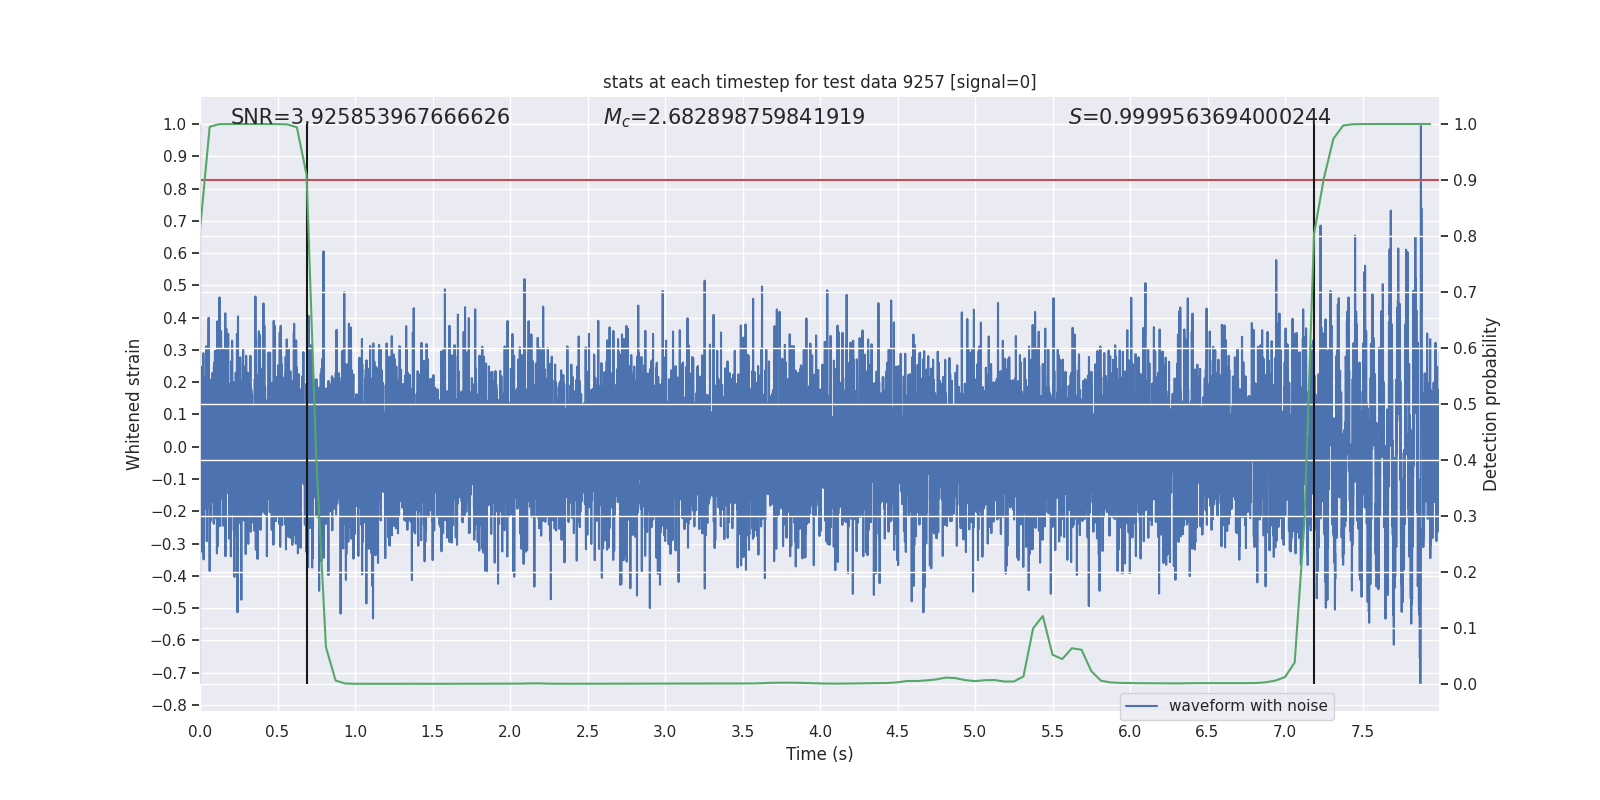Click the black vertical marker near 0.7 seconds
The width and height of the screenshot is (1600, 800).
(x=307, y=404)
